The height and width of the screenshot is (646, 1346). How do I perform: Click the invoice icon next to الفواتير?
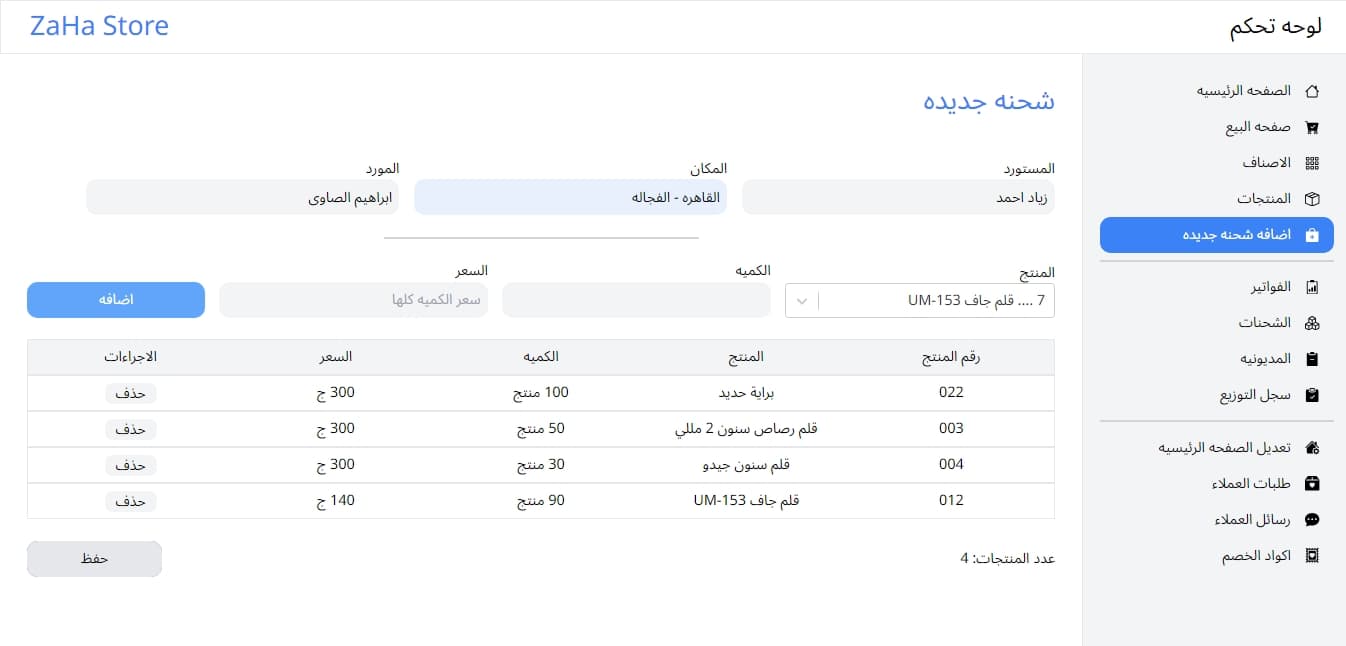click(x=1313, y=287)
